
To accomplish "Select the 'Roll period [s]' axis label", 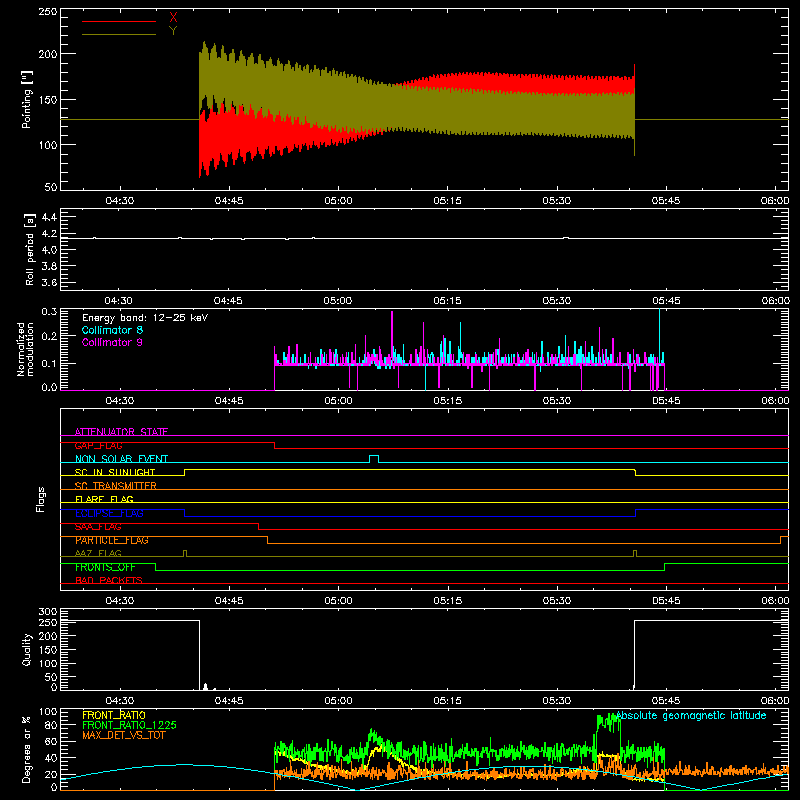I will click(30, 249).
